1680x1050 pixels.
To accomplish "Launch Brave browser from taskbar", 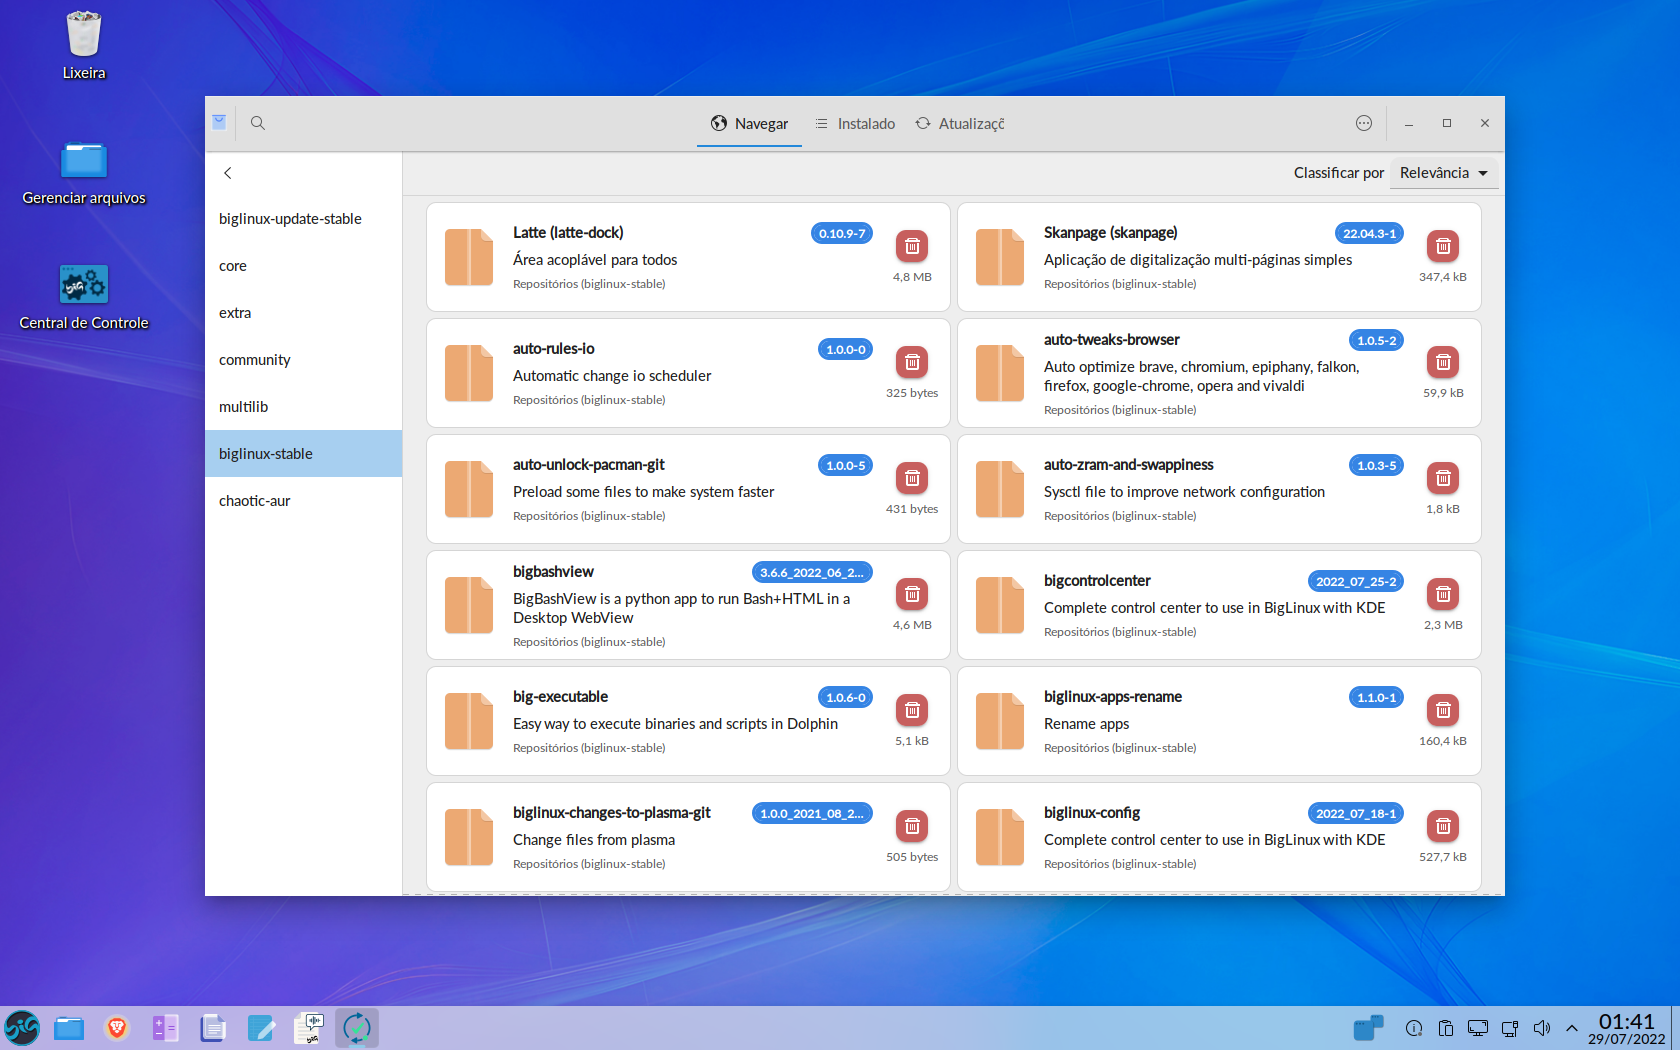I will (117, 1028).
